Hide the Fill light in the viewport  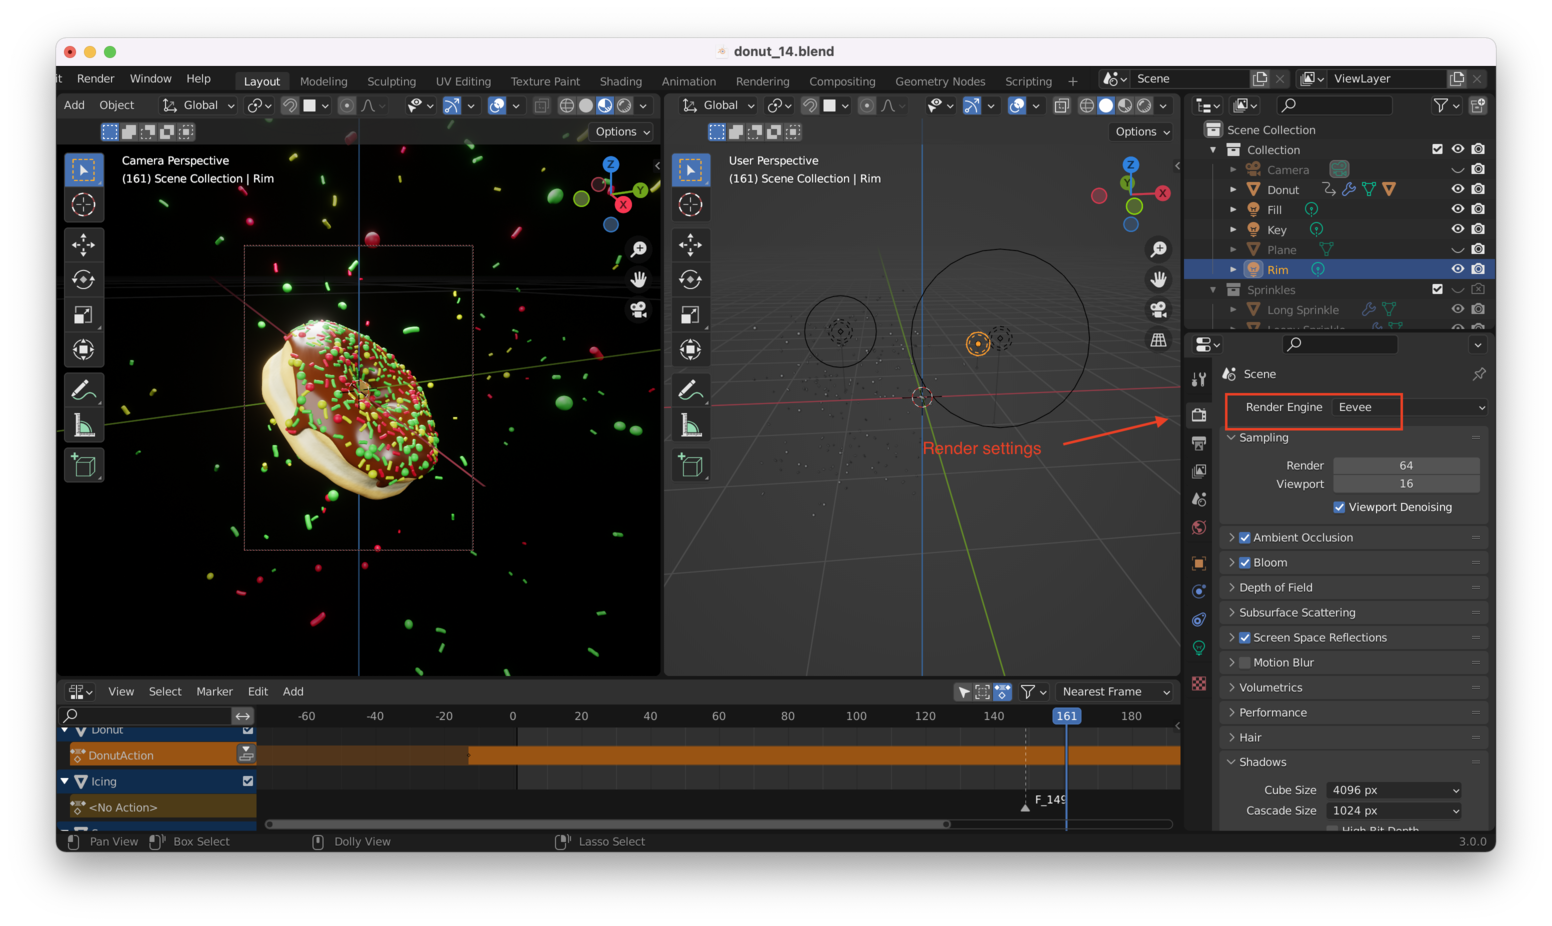1457,209
